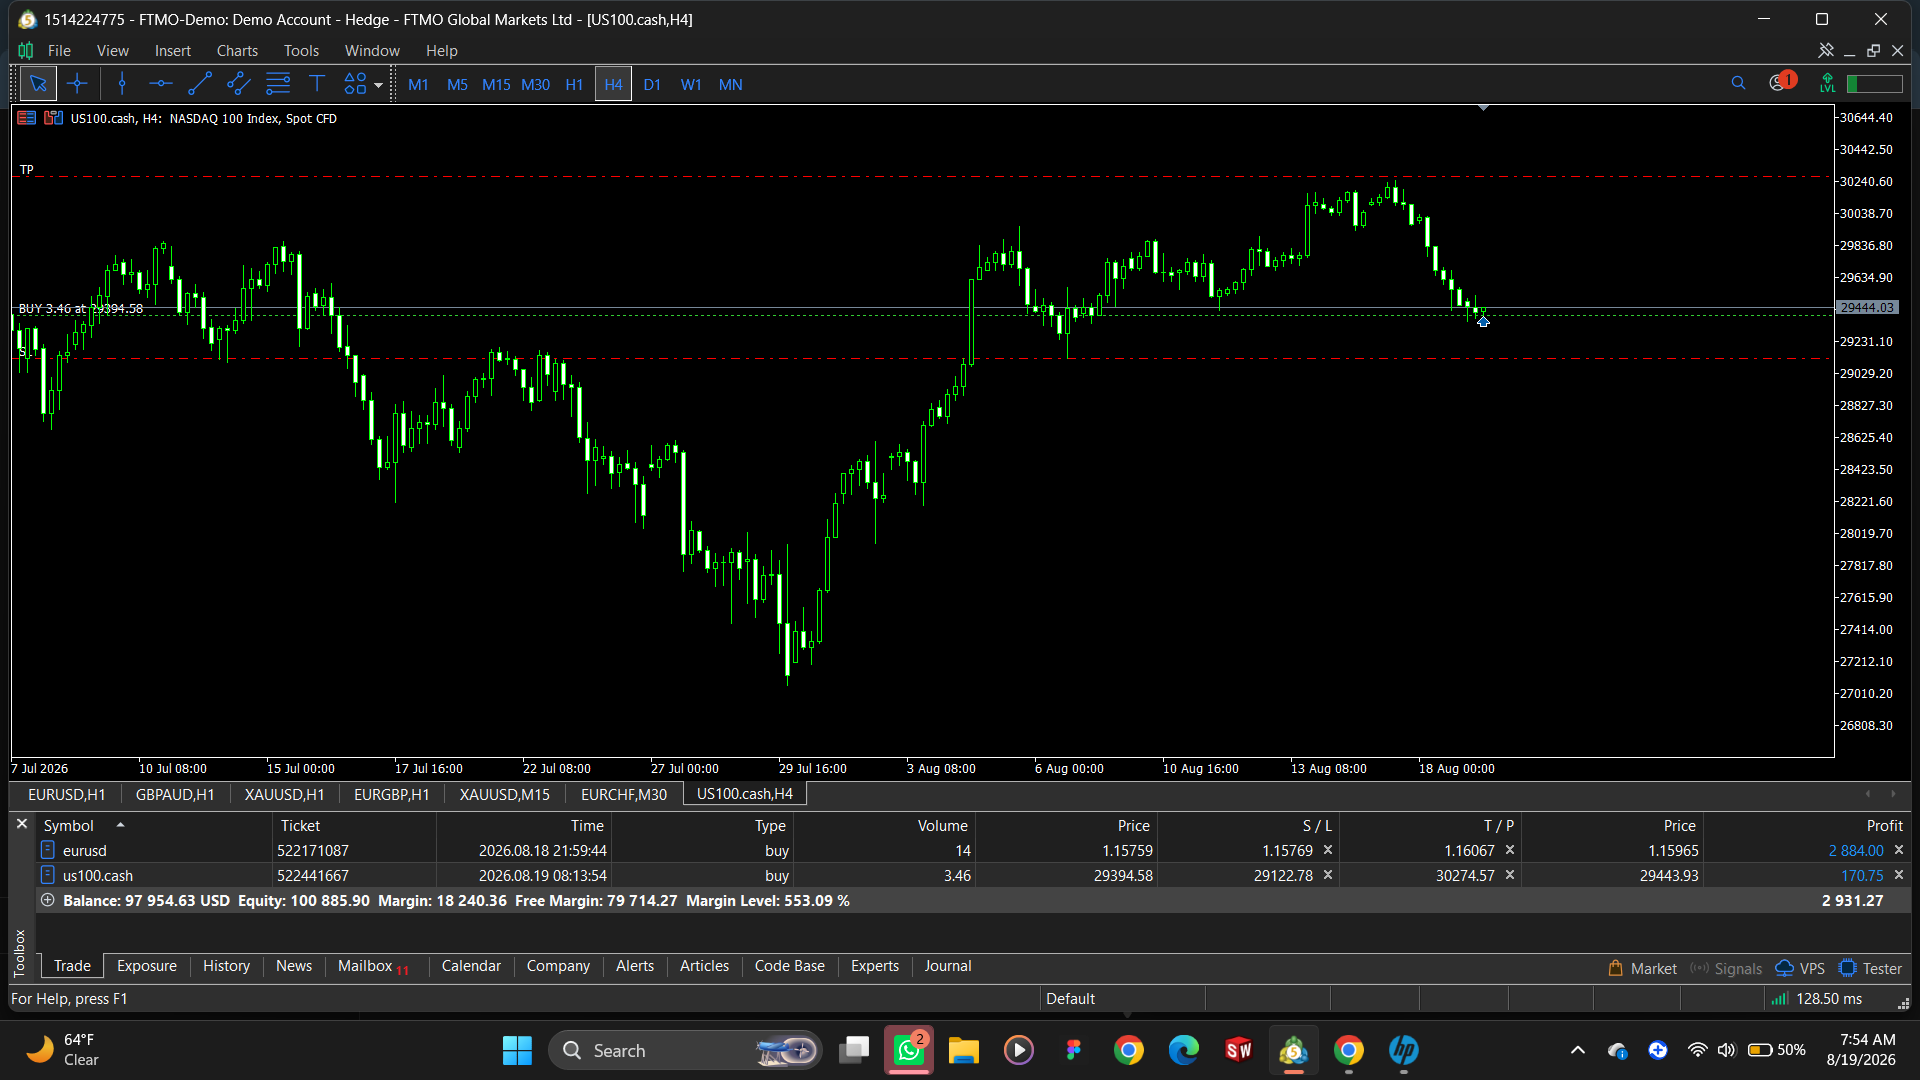
Task: Expand the shapes tool dropdown arrow
Action: coord(379,85)
